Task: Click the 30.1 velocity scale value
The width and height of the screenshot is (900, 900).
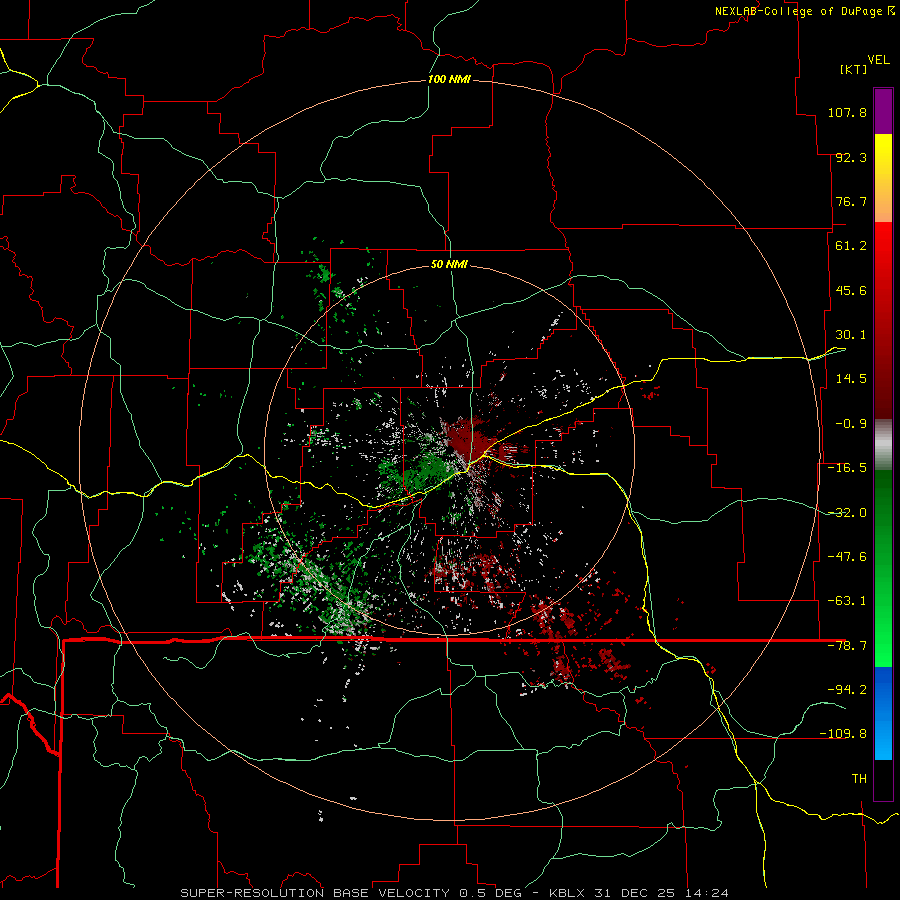Action: pos(851,335)
